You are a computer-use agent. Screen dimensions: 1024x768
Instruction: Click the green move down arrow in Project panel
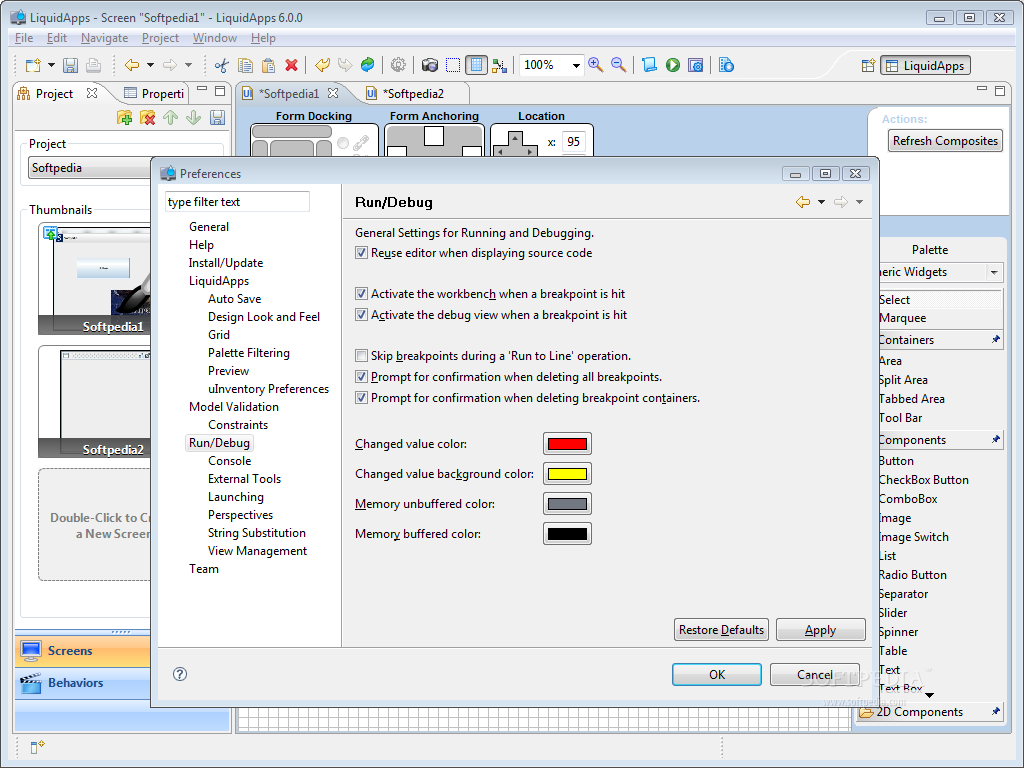coord(193,118)
